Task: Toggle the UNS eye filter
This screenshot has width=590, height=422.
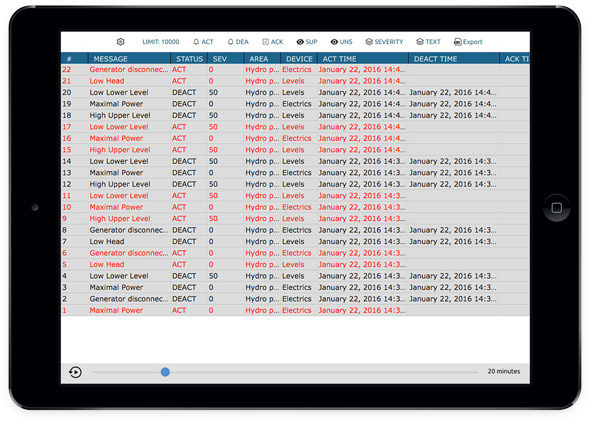Action: coord(342,42)
